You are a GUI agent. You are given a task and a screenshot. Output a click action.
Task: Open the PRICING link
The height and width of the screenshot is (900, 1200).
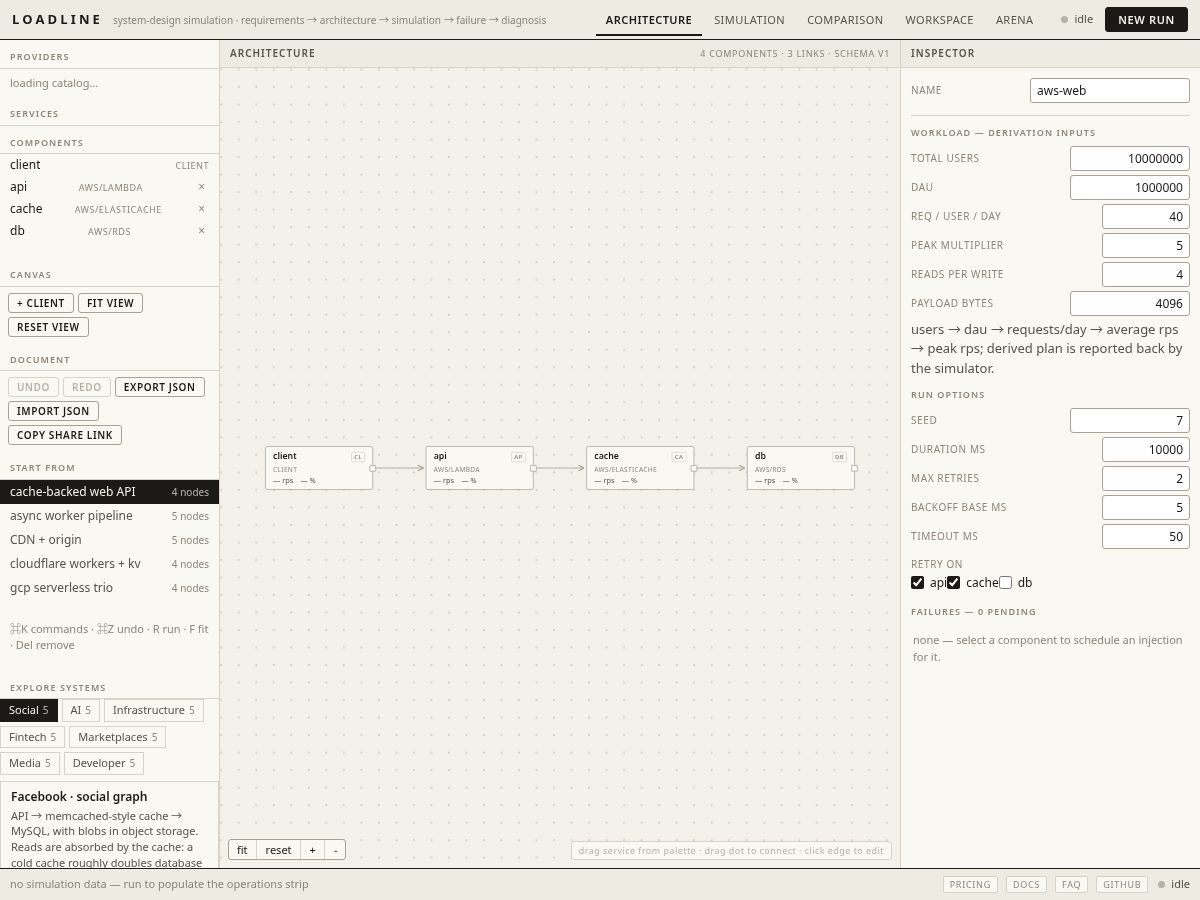click(970, 885)
